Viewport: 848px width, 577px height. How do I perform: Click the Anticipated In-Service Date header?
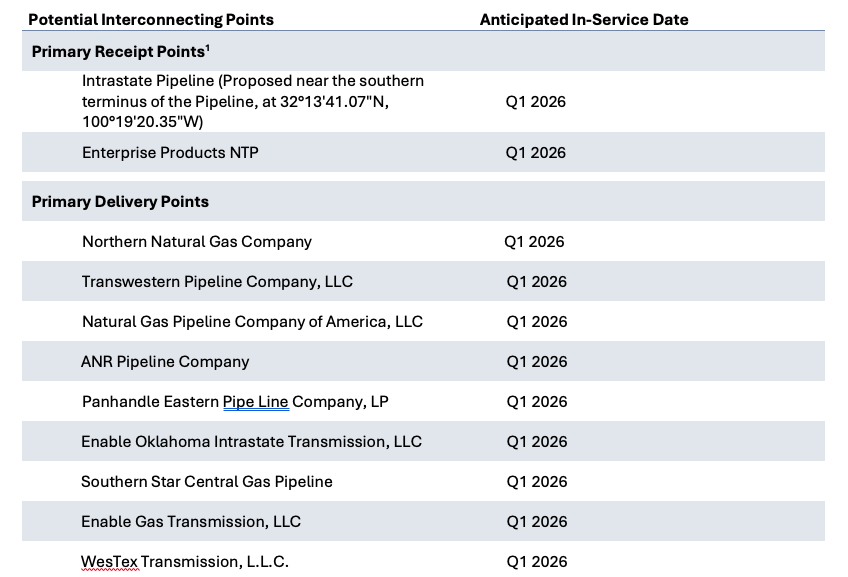point(584,20)
